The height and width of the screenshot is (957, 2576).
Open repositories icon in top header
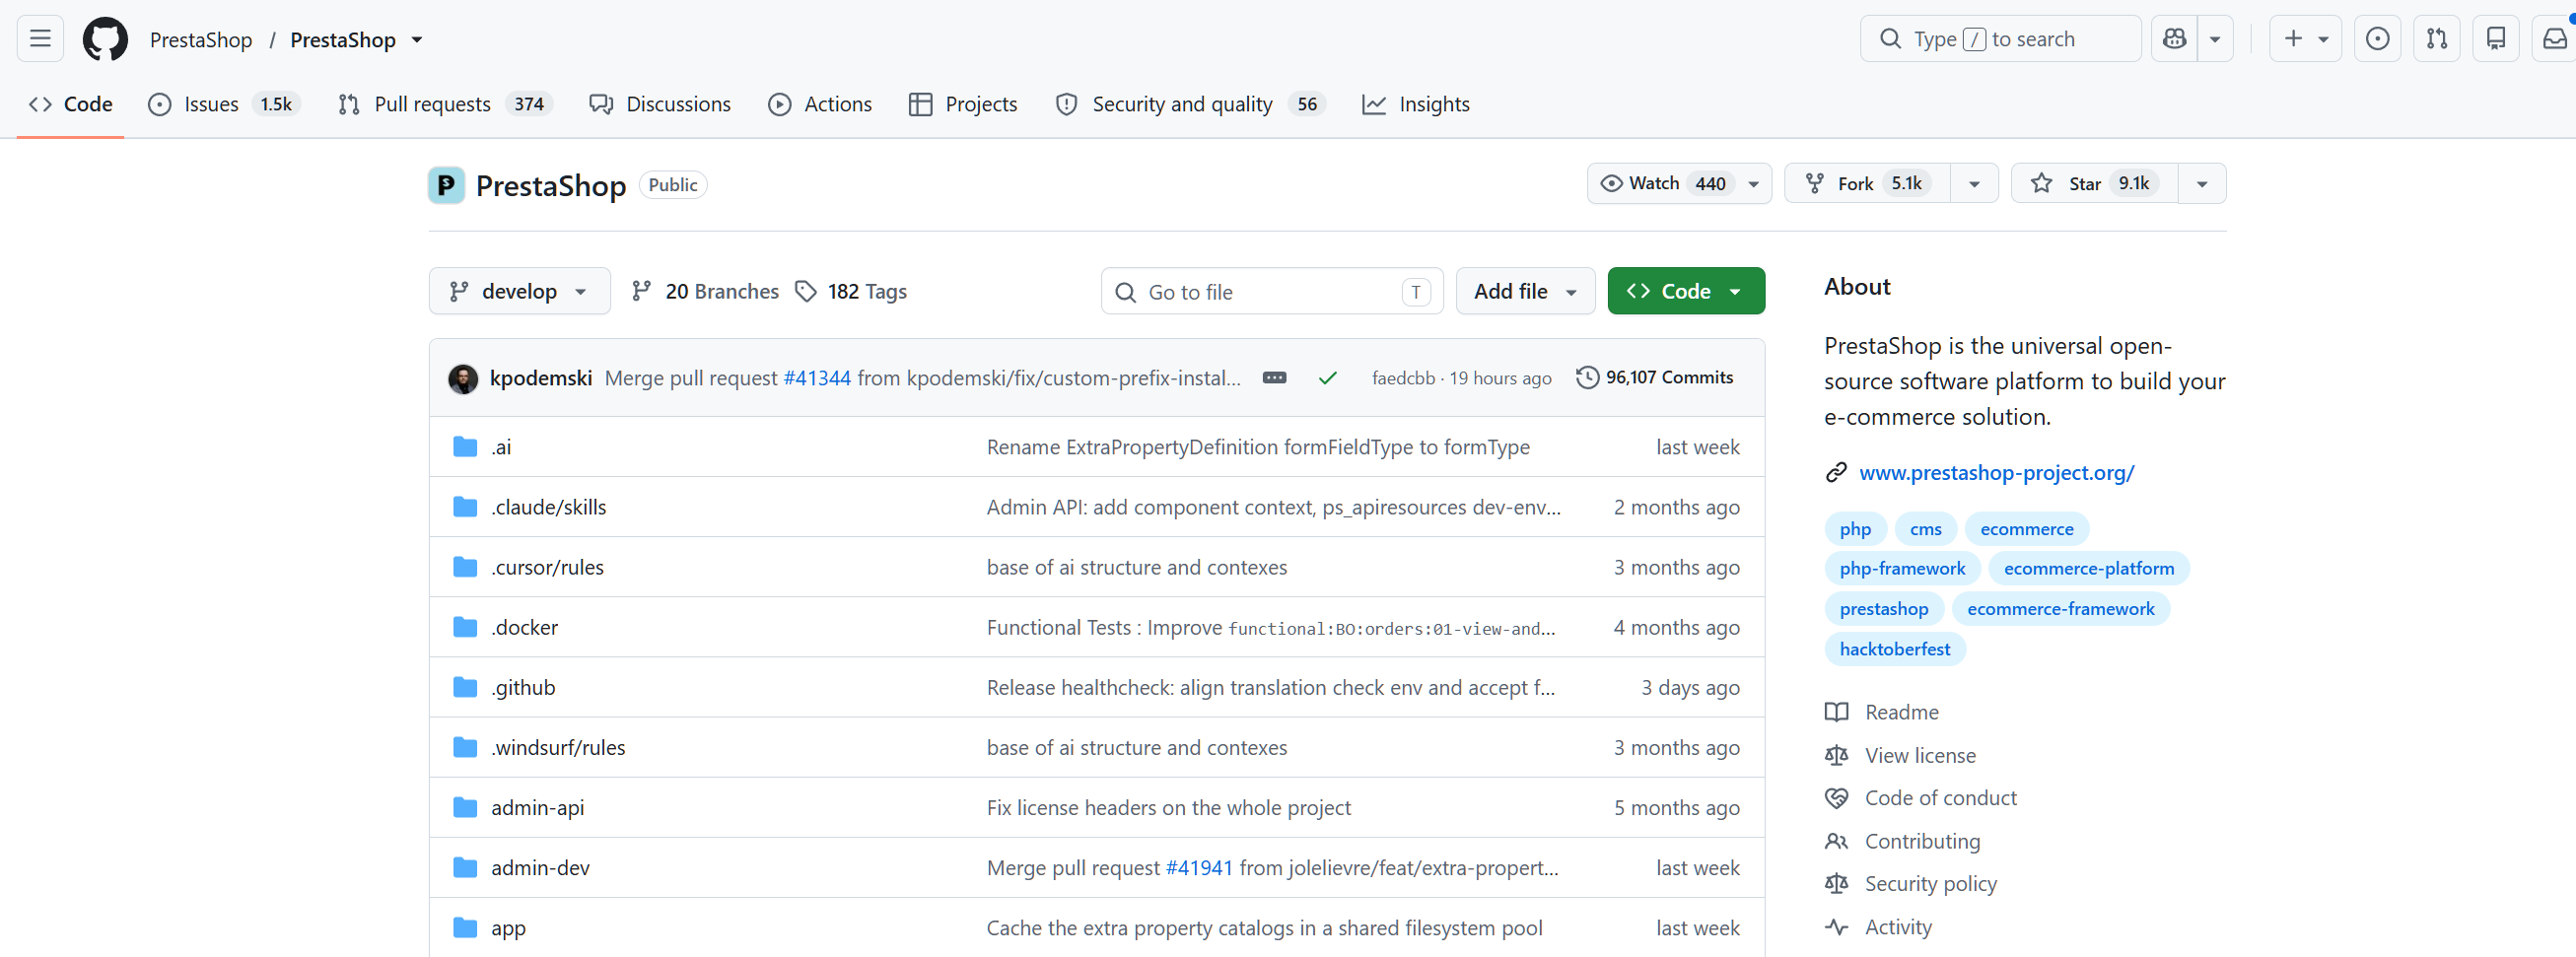tap(2496, 39)
